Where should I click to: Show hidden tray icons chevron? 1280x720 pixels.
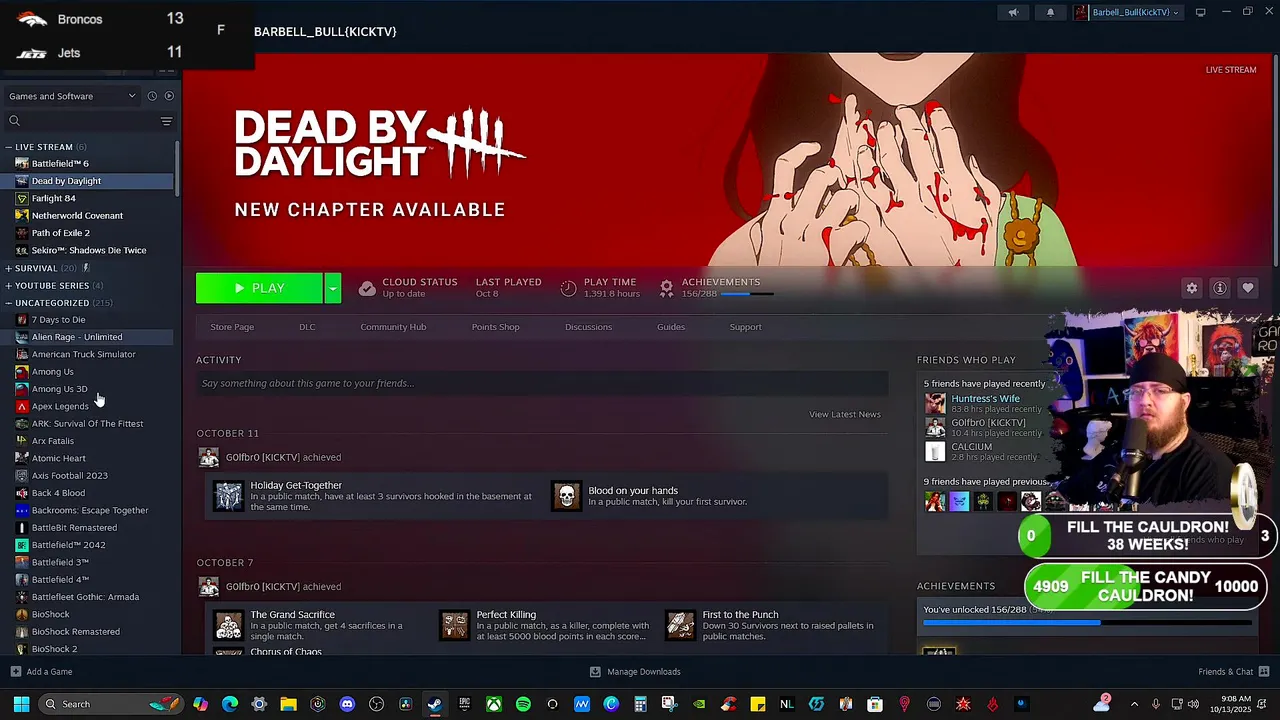pyautogui.click(x=1136, y=704)
